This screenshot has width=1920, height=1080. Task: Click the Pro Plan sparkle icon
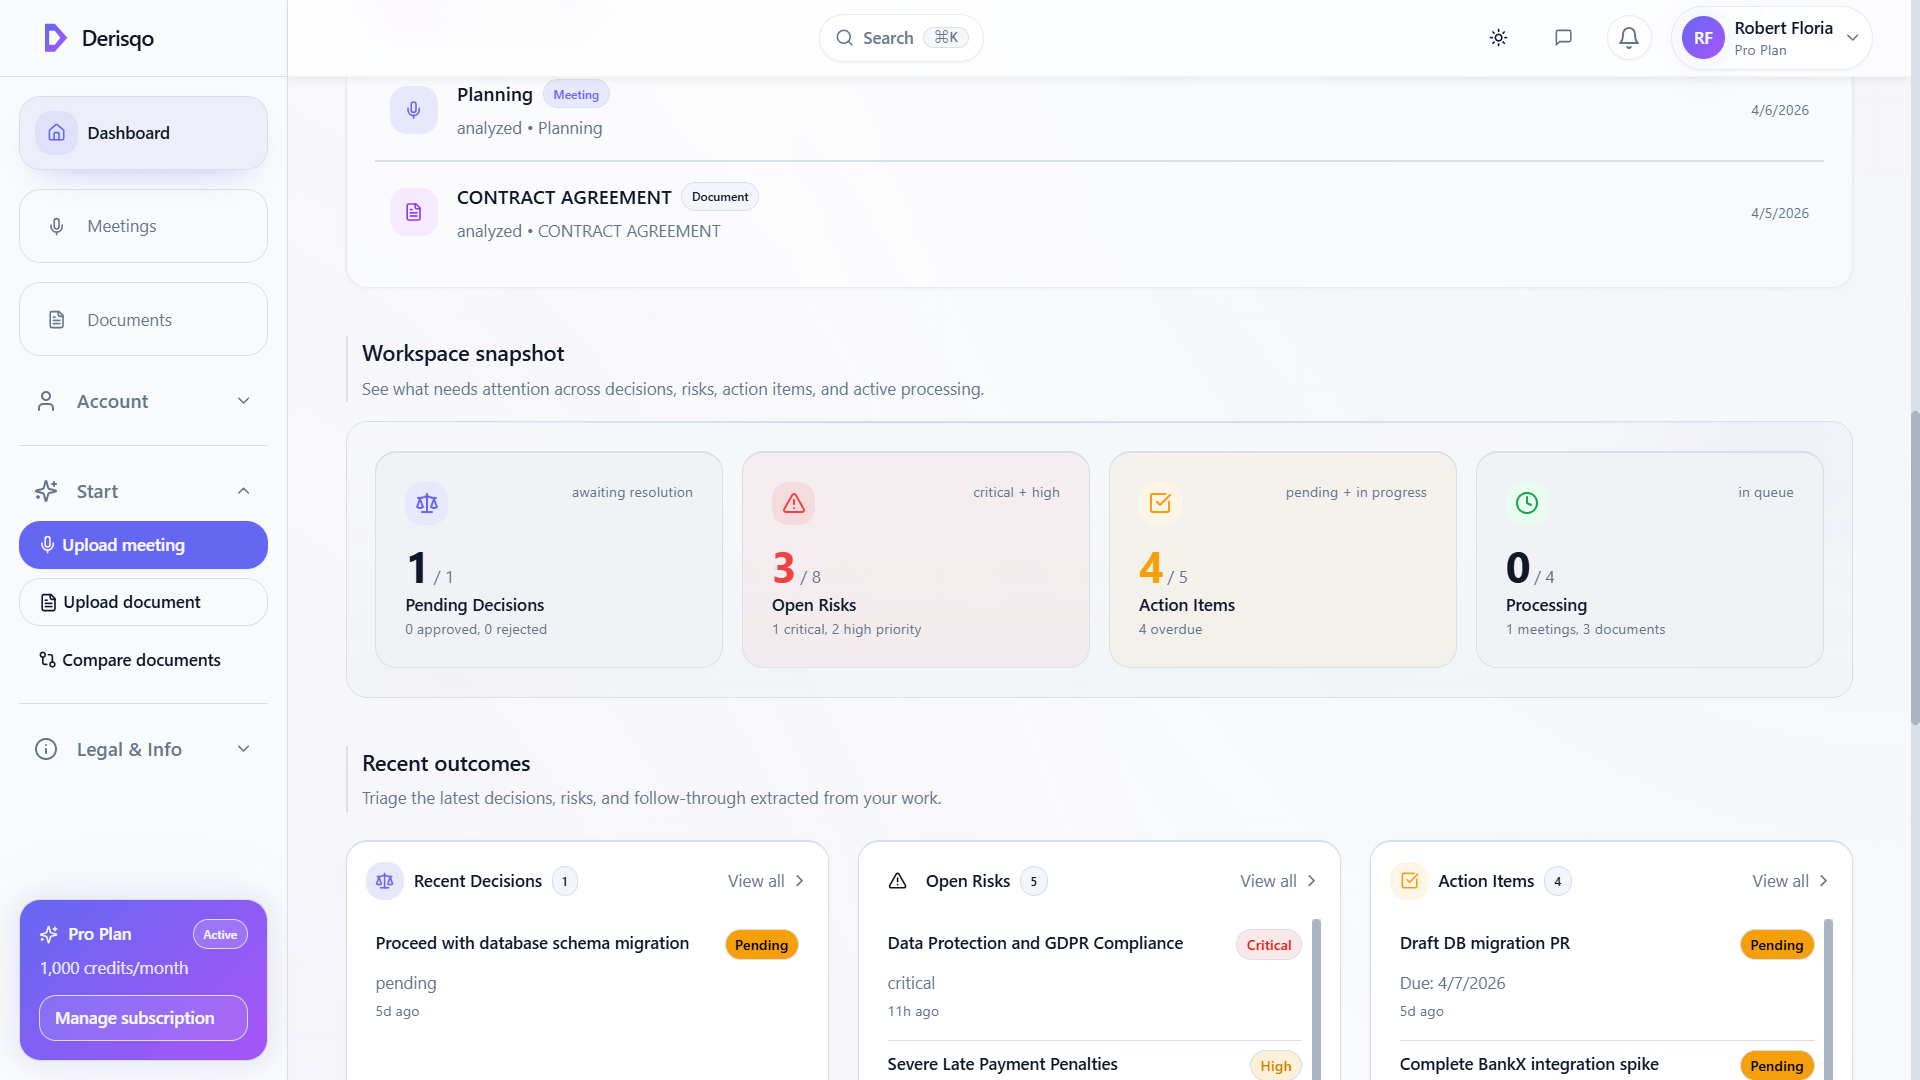(x=49, y=934)
